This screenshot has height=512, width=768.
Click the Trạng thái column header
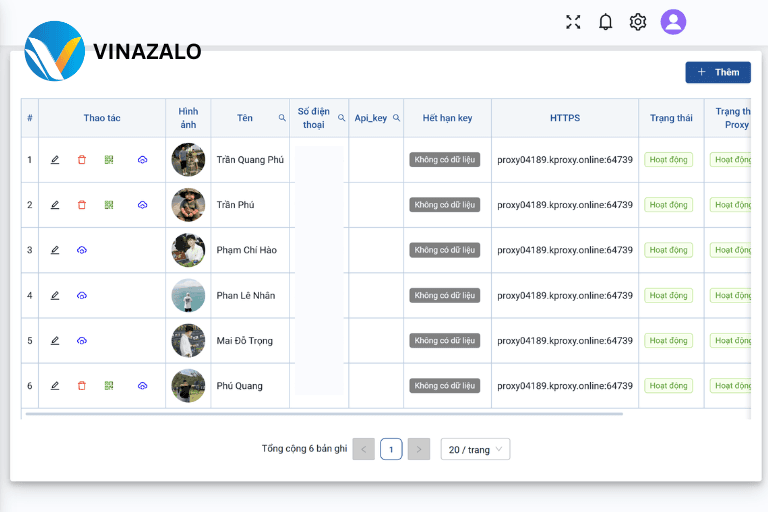(x=671, y=118)
